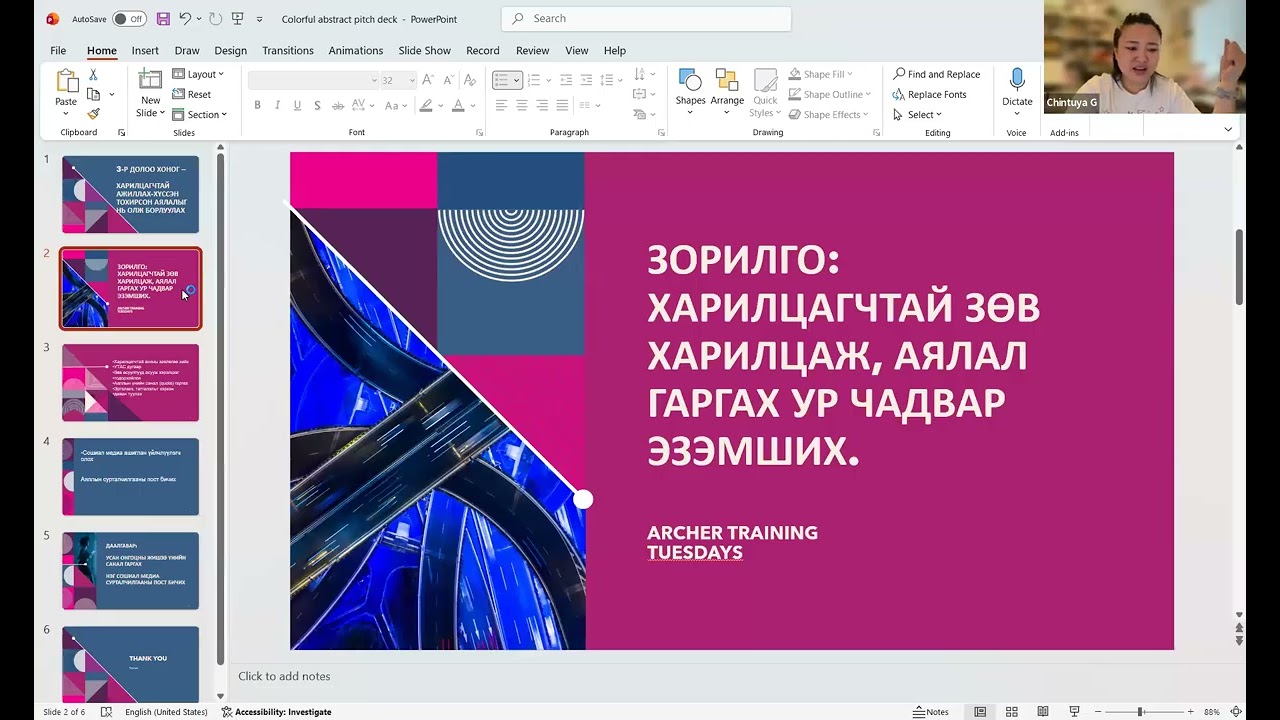Select slide 4 thumbnail

tap(130, 476)
